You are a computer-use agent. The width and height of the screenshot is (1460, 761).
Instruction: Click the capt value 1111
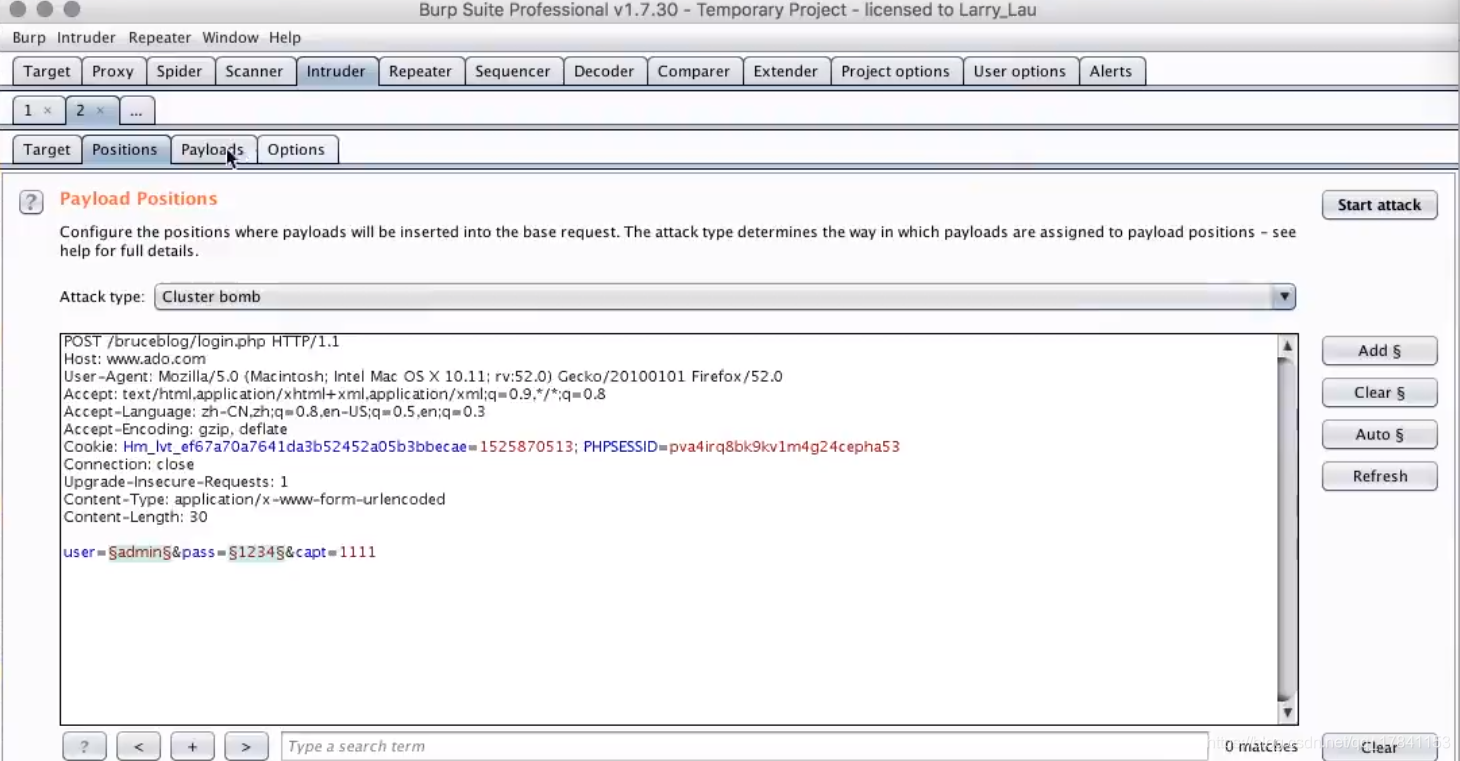coord(357,552)
